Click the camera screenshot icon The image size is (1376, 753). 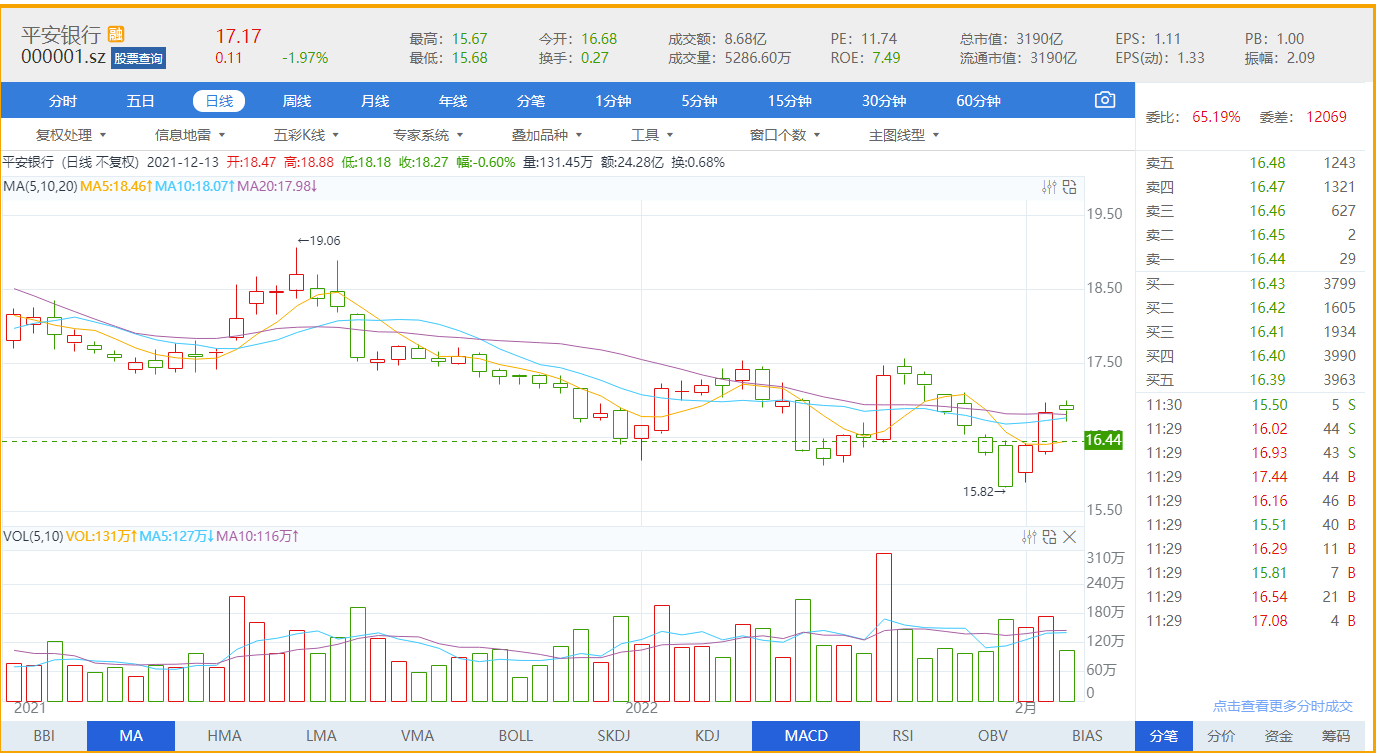point(1105,100)
